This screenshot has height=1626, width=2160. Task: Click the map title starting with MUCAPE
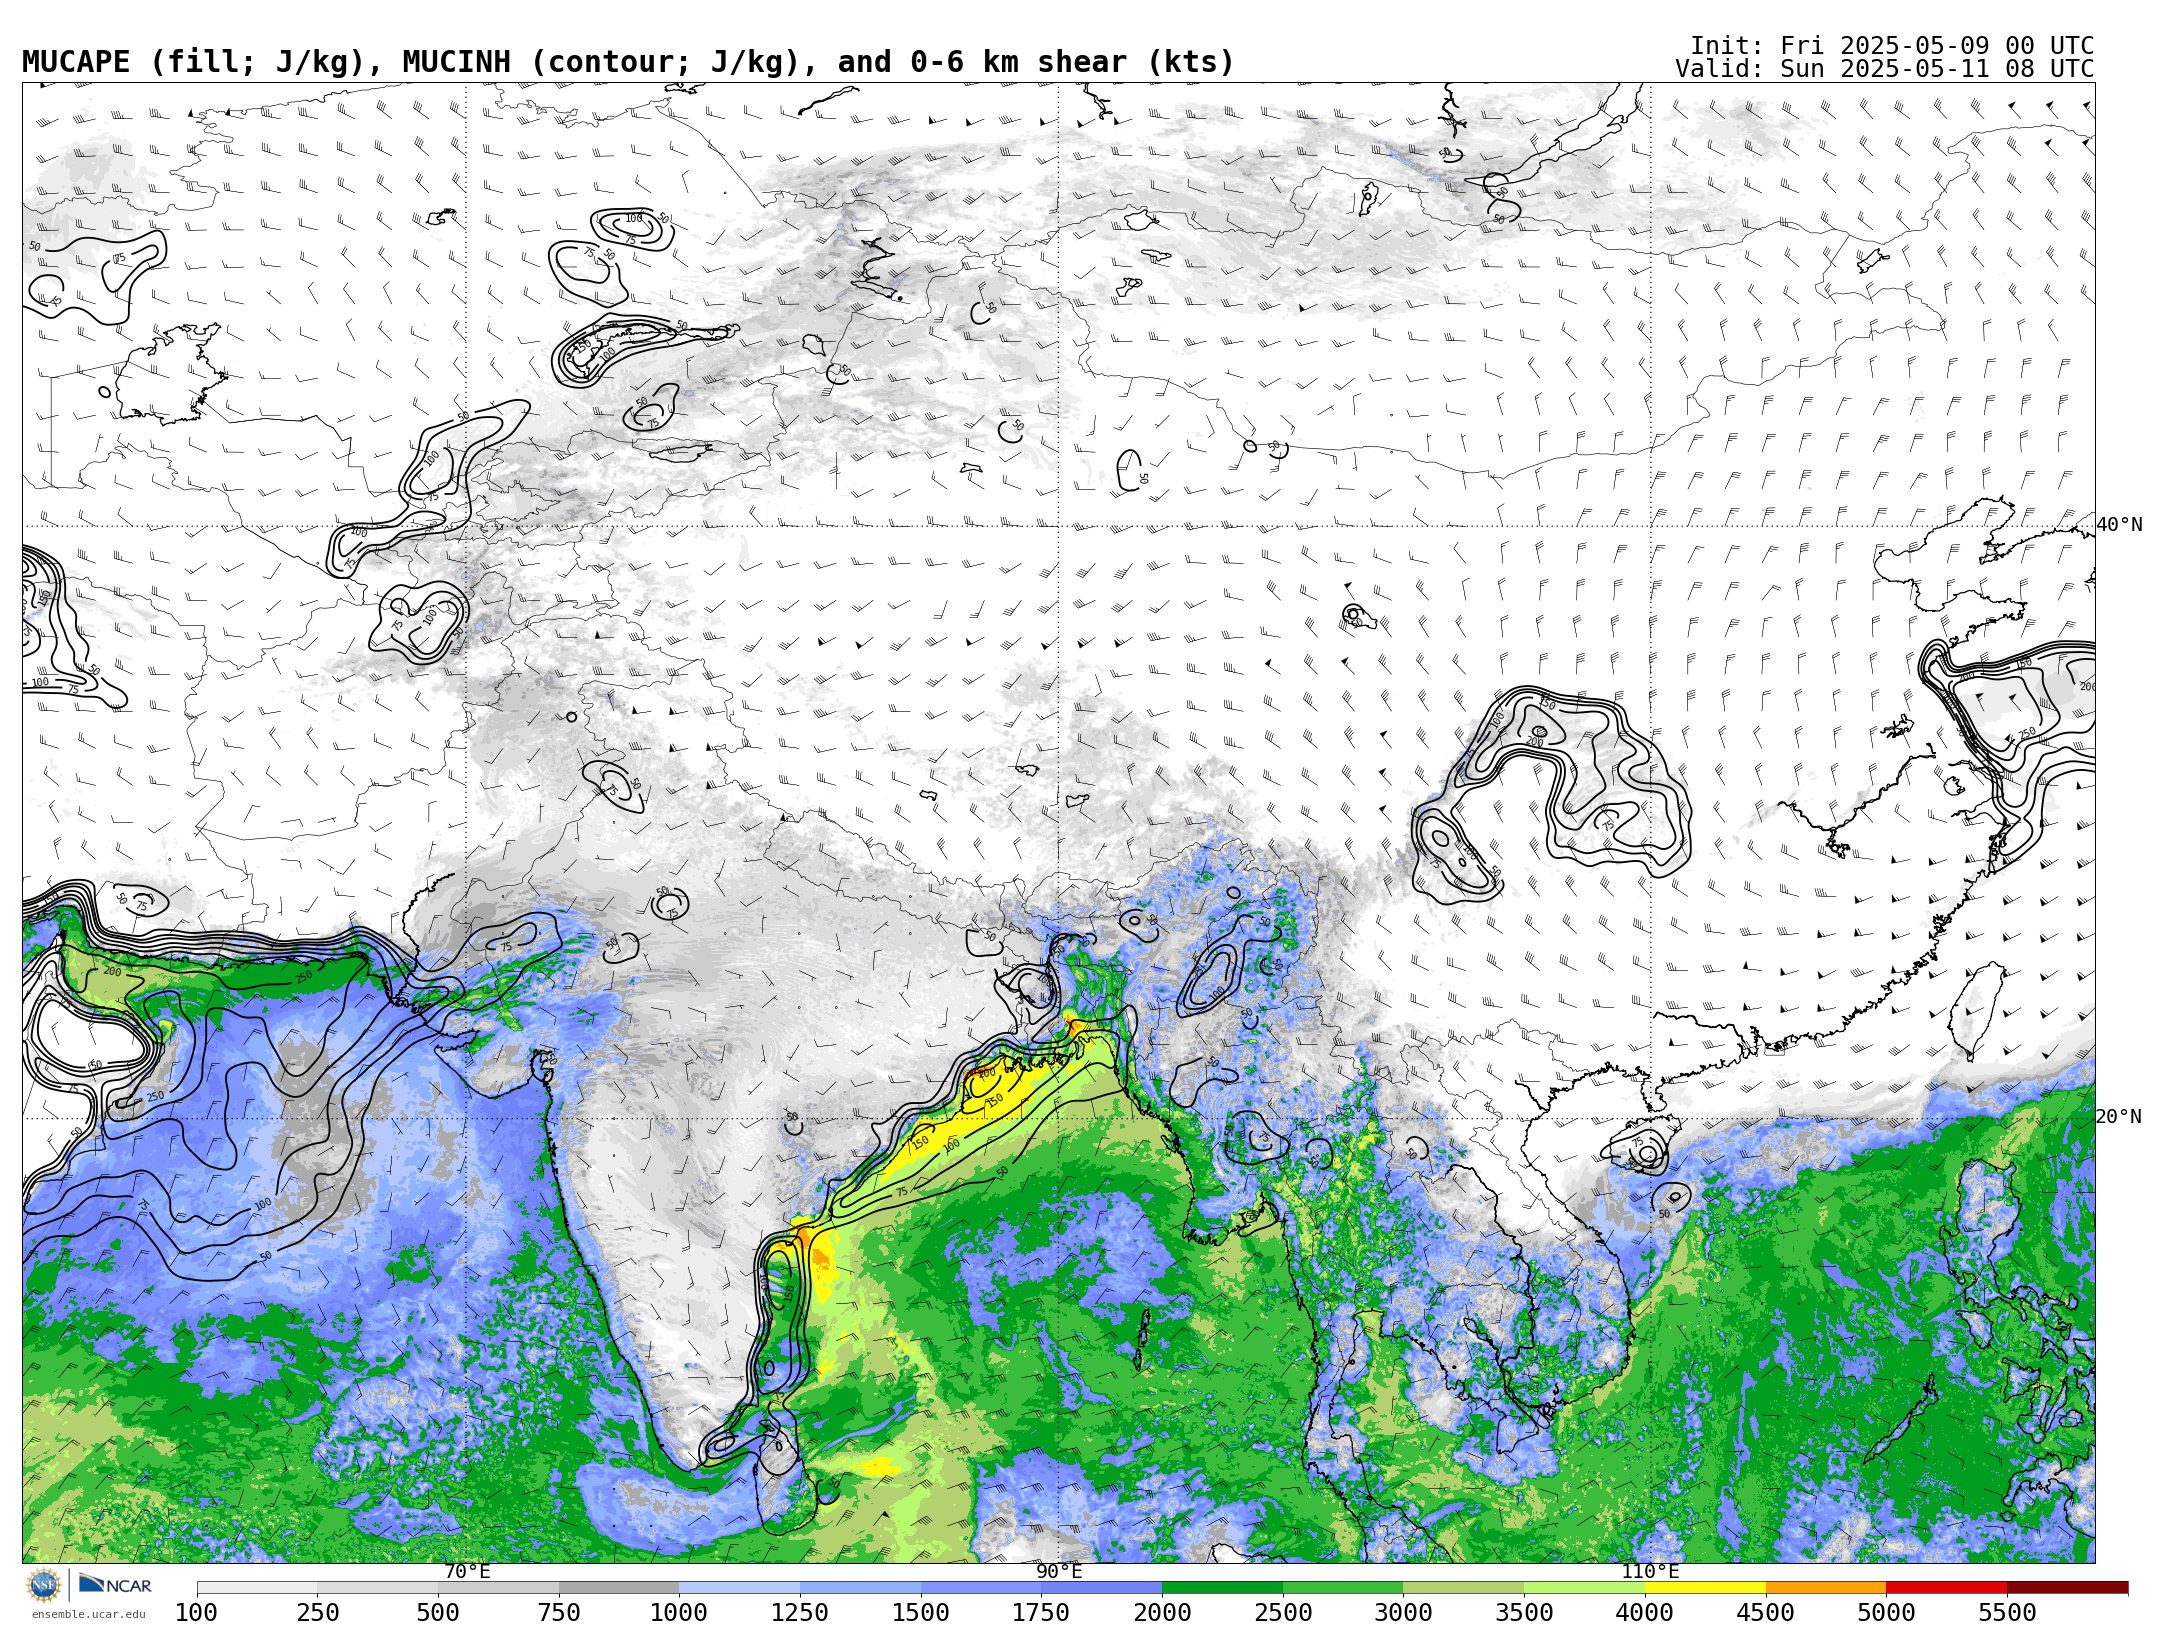pyautogui.click(x=628, y=62)
